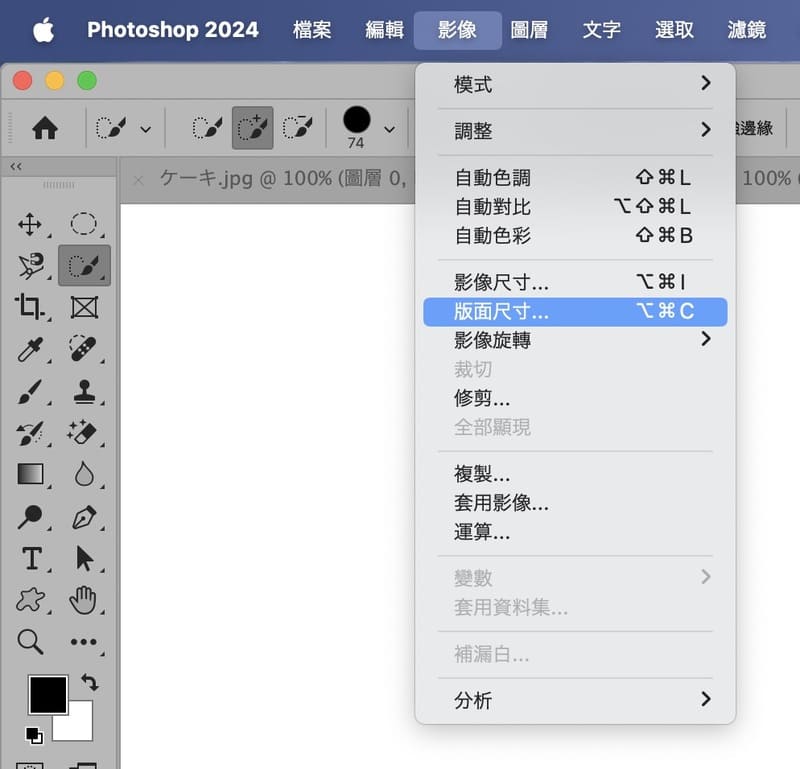Viewport: 800px width, 769px height.
Task: Choose 套用影像... menu item
Action: pos(576,504)
